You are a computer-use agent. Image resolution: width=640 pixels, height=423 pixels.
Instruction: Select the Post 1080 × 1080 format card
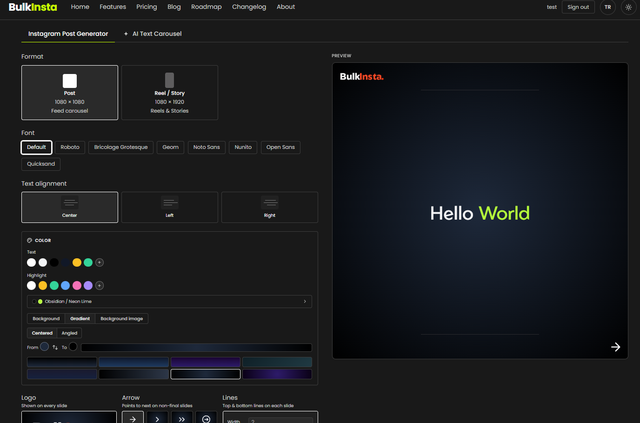coord(70,93)
